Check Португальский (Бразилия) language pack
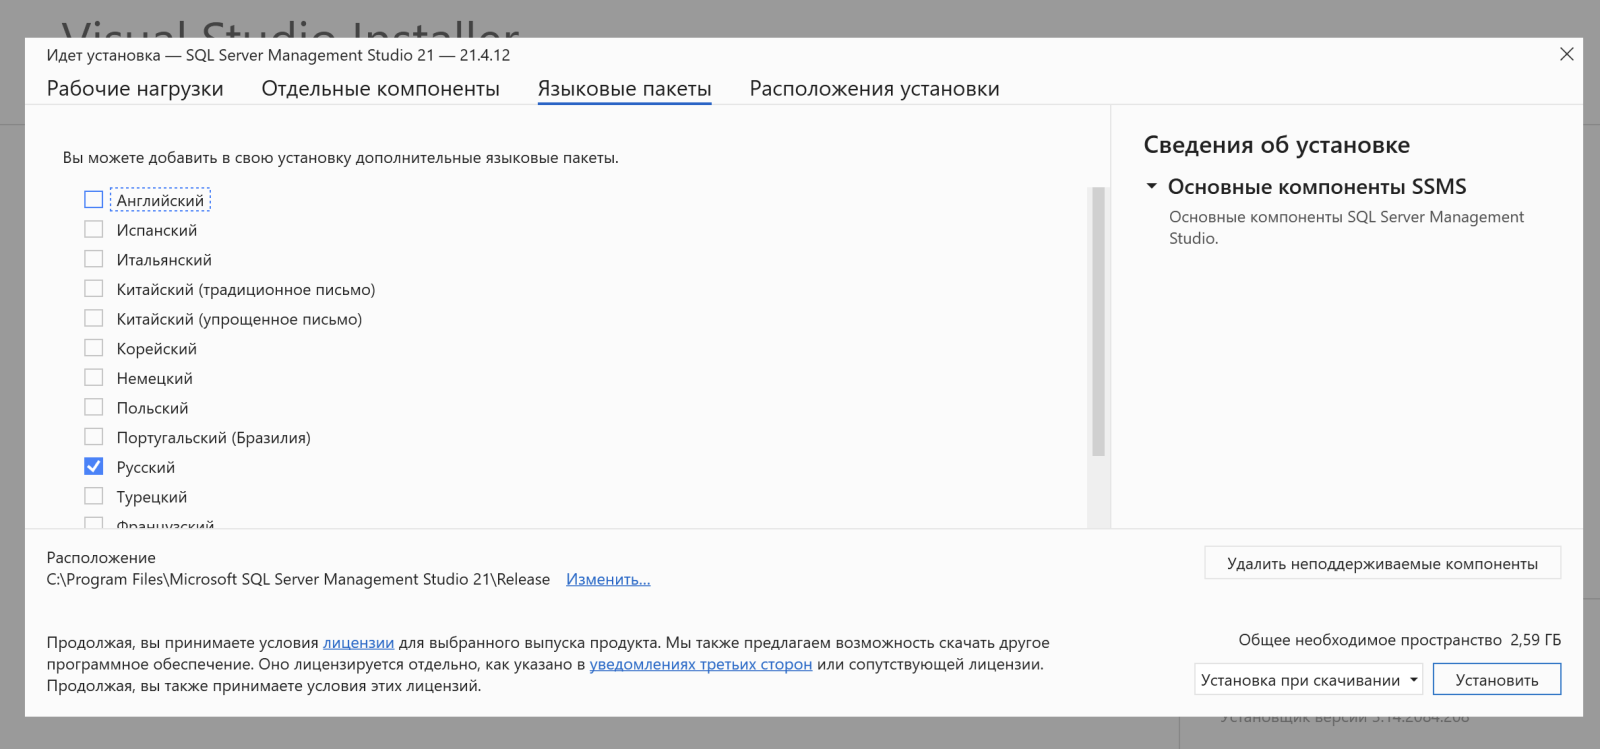The width and height of the screenshot is (1600, 749). 94,437
